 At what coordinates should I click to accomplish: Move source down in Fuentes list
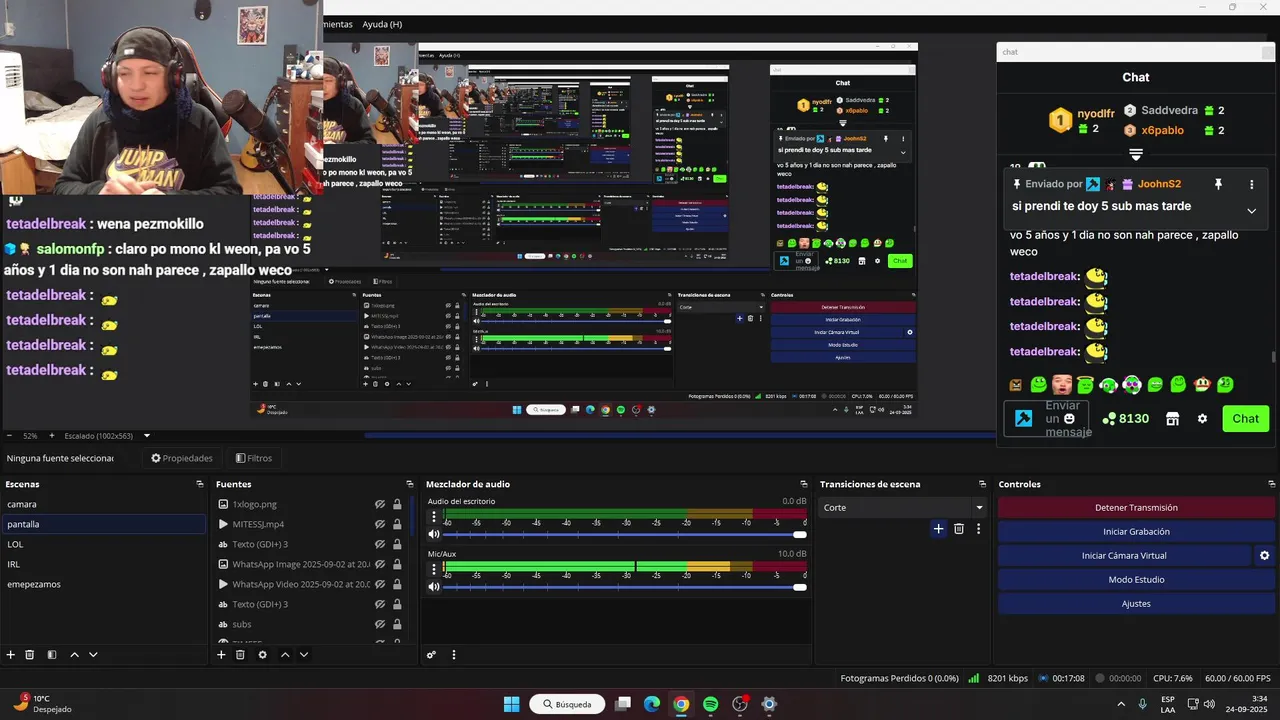pyautogui.click(x=304, y=655)
